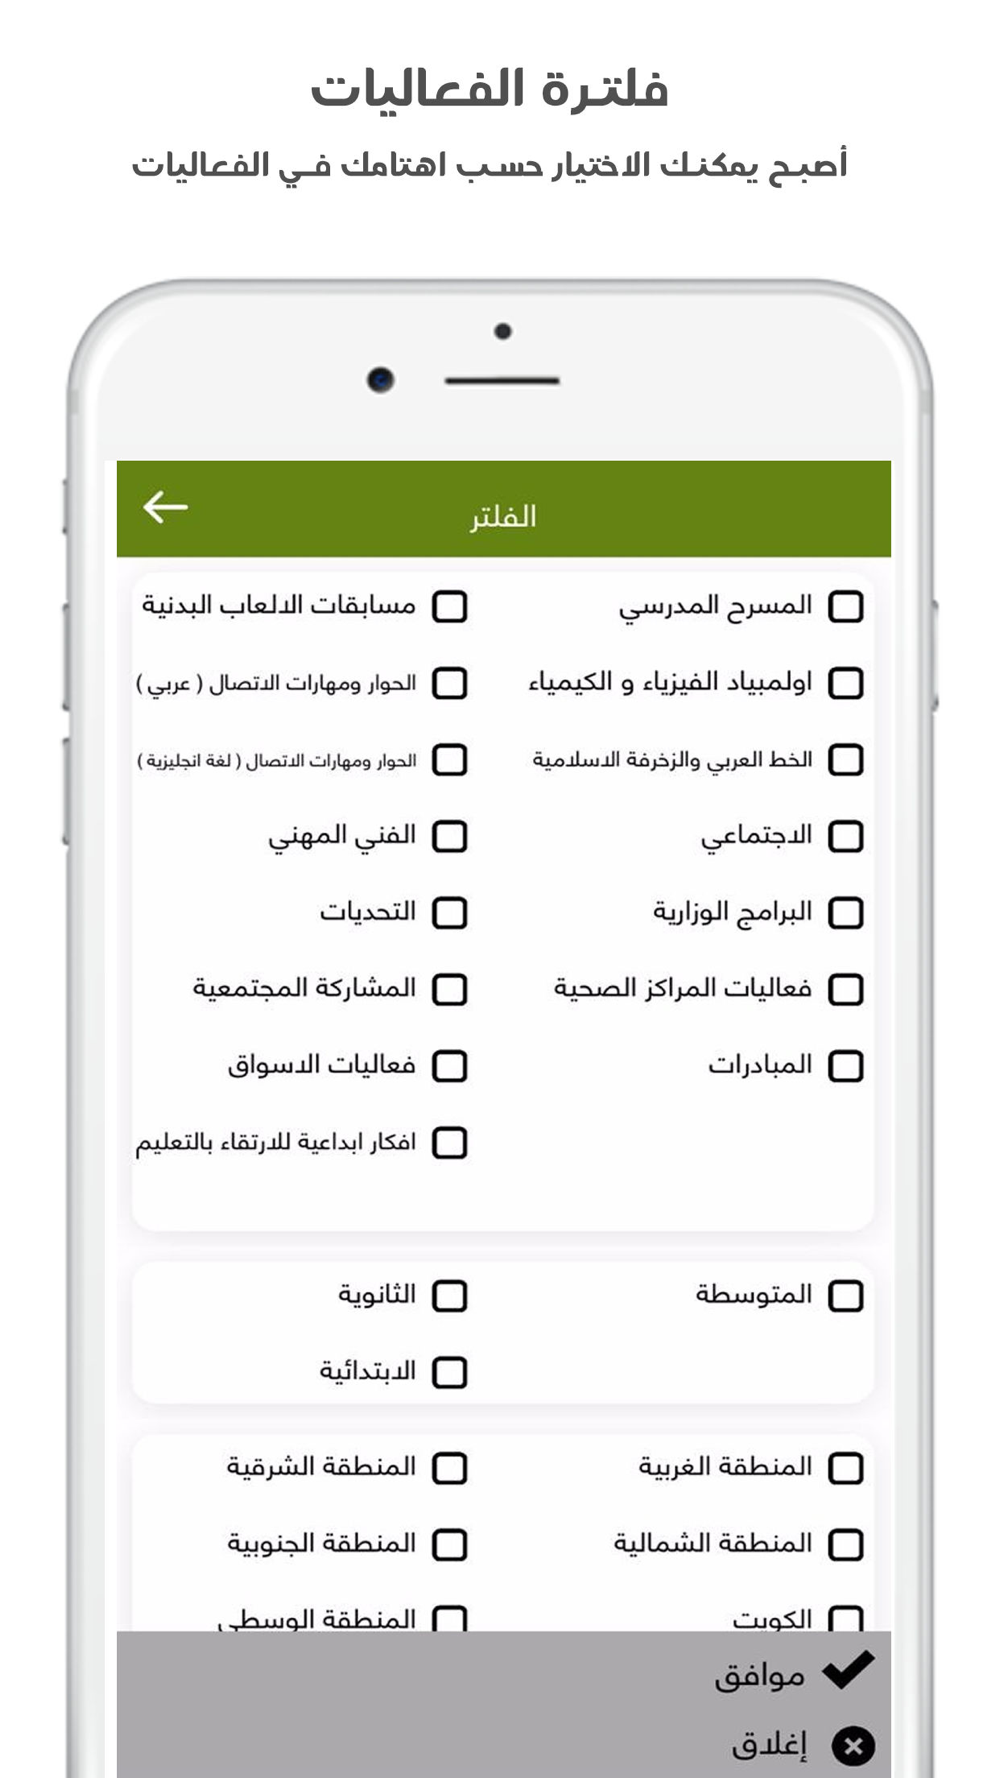The image size is (1000, 1778).
Task: Select the المبادرات checkbox
Action: [846, 1066]
